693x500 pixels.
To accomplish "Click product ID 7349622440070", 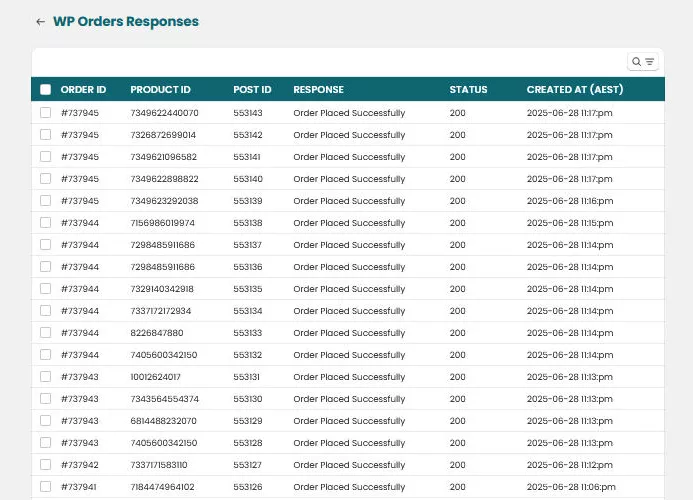I will coord(164,113).
